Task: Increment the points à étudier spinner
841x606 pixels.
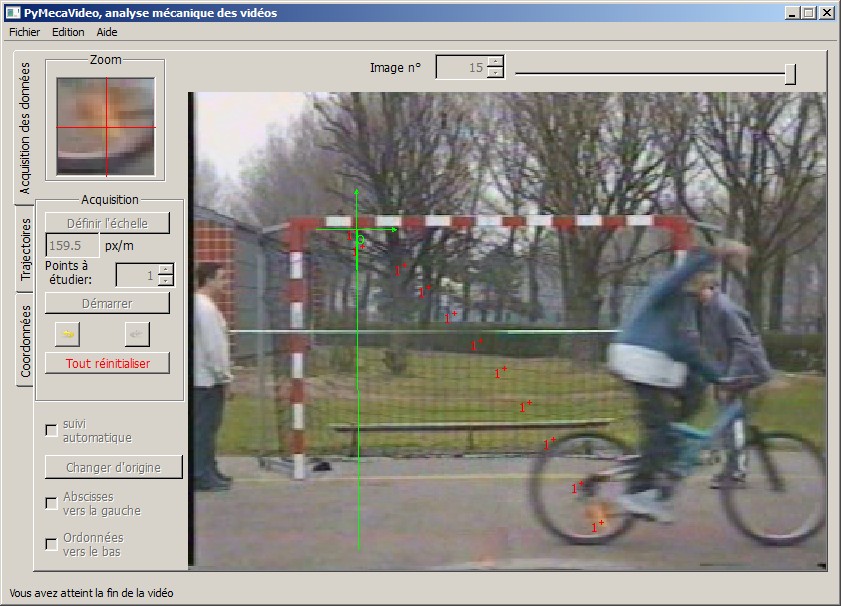Action: tap(166, 269)
